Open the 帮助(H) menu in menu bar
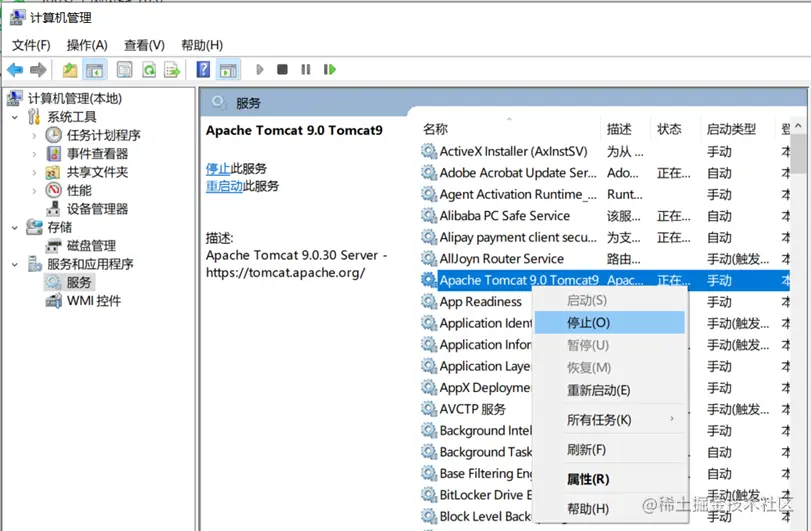Image resolution: width=811 pixels, height=531 pixels. coord(202,45)
